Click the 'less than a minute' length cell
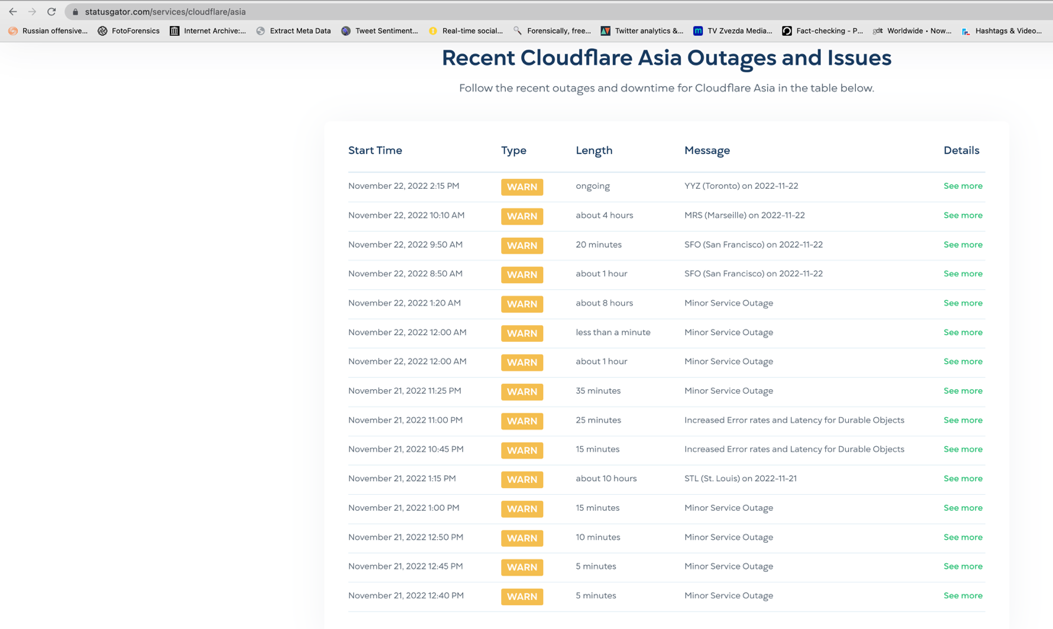This screenshot has height=629, width=1053. click(613, 332)
